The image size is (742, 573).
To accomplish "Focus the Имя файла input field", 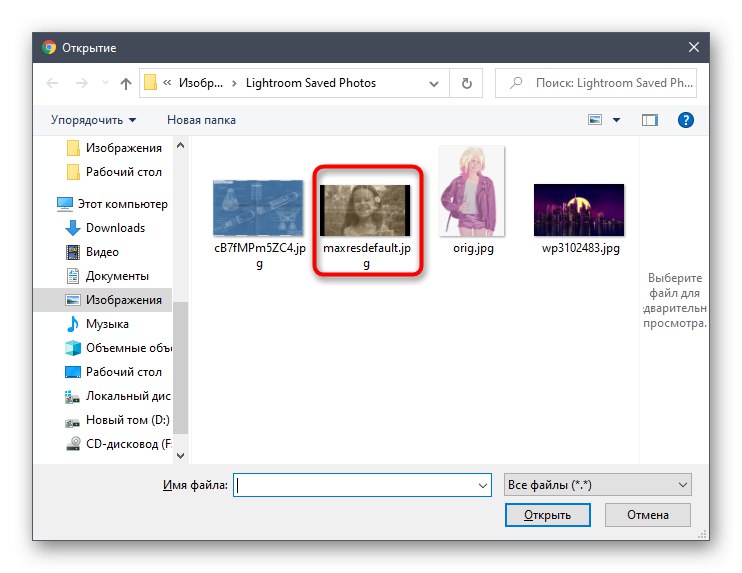I will pos(362,485).
